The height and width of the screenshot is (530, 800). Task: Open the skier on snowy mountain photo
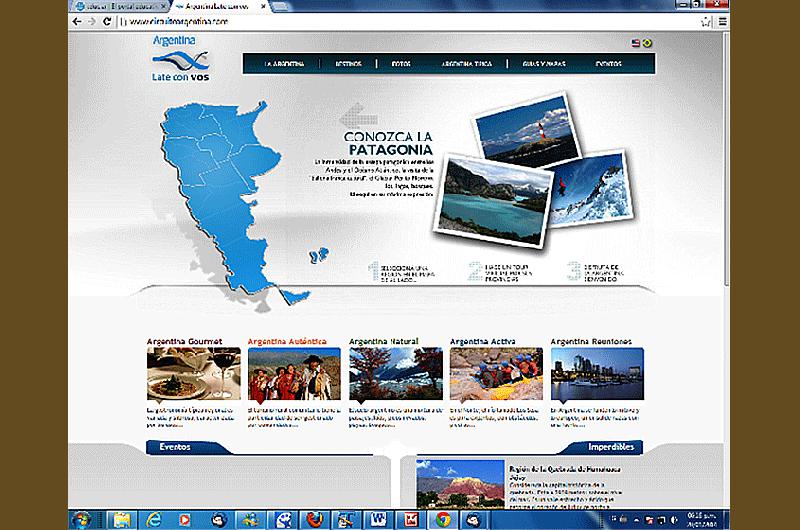click(594, 190)
